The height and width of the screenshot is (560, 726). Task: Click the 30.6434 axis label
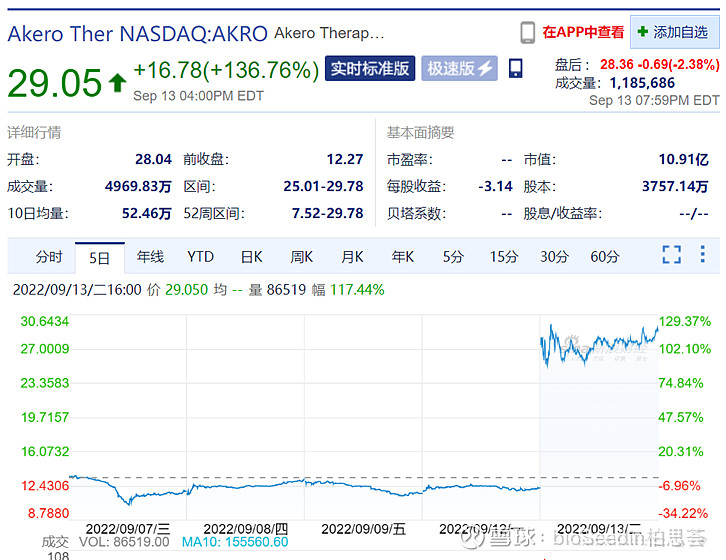point(44,321)
